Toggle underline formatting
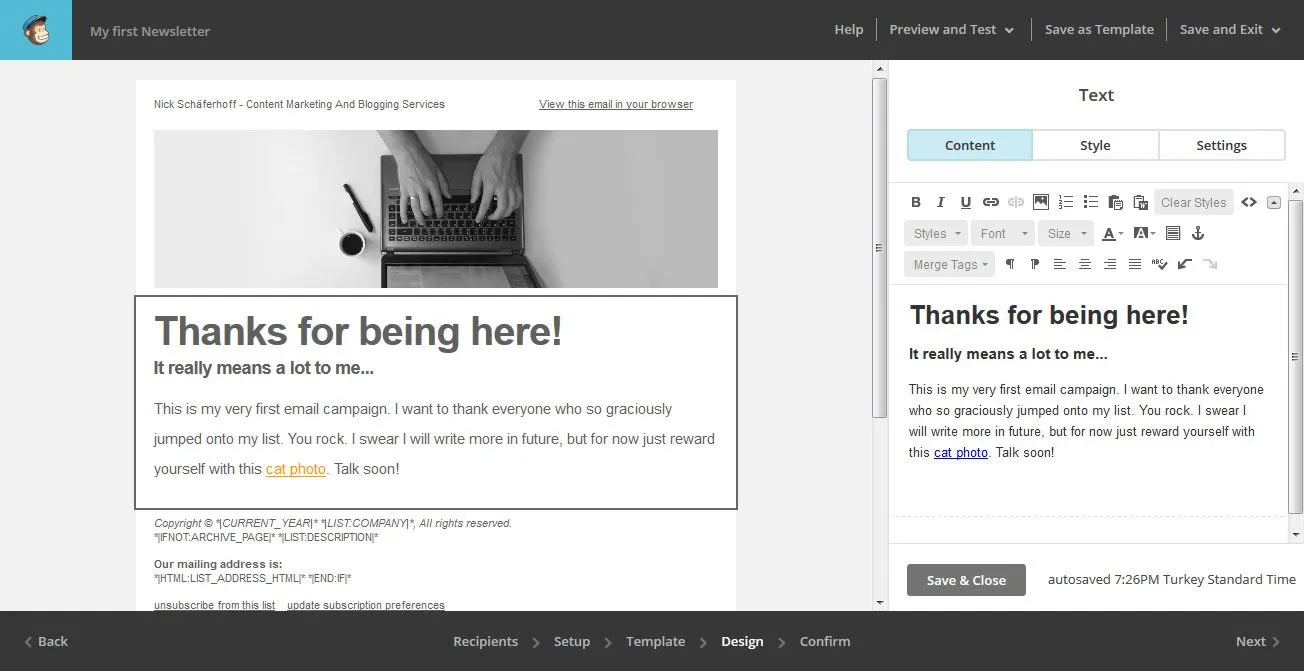The width and height of the screenshot is (1304, 671). pos(966,202)
